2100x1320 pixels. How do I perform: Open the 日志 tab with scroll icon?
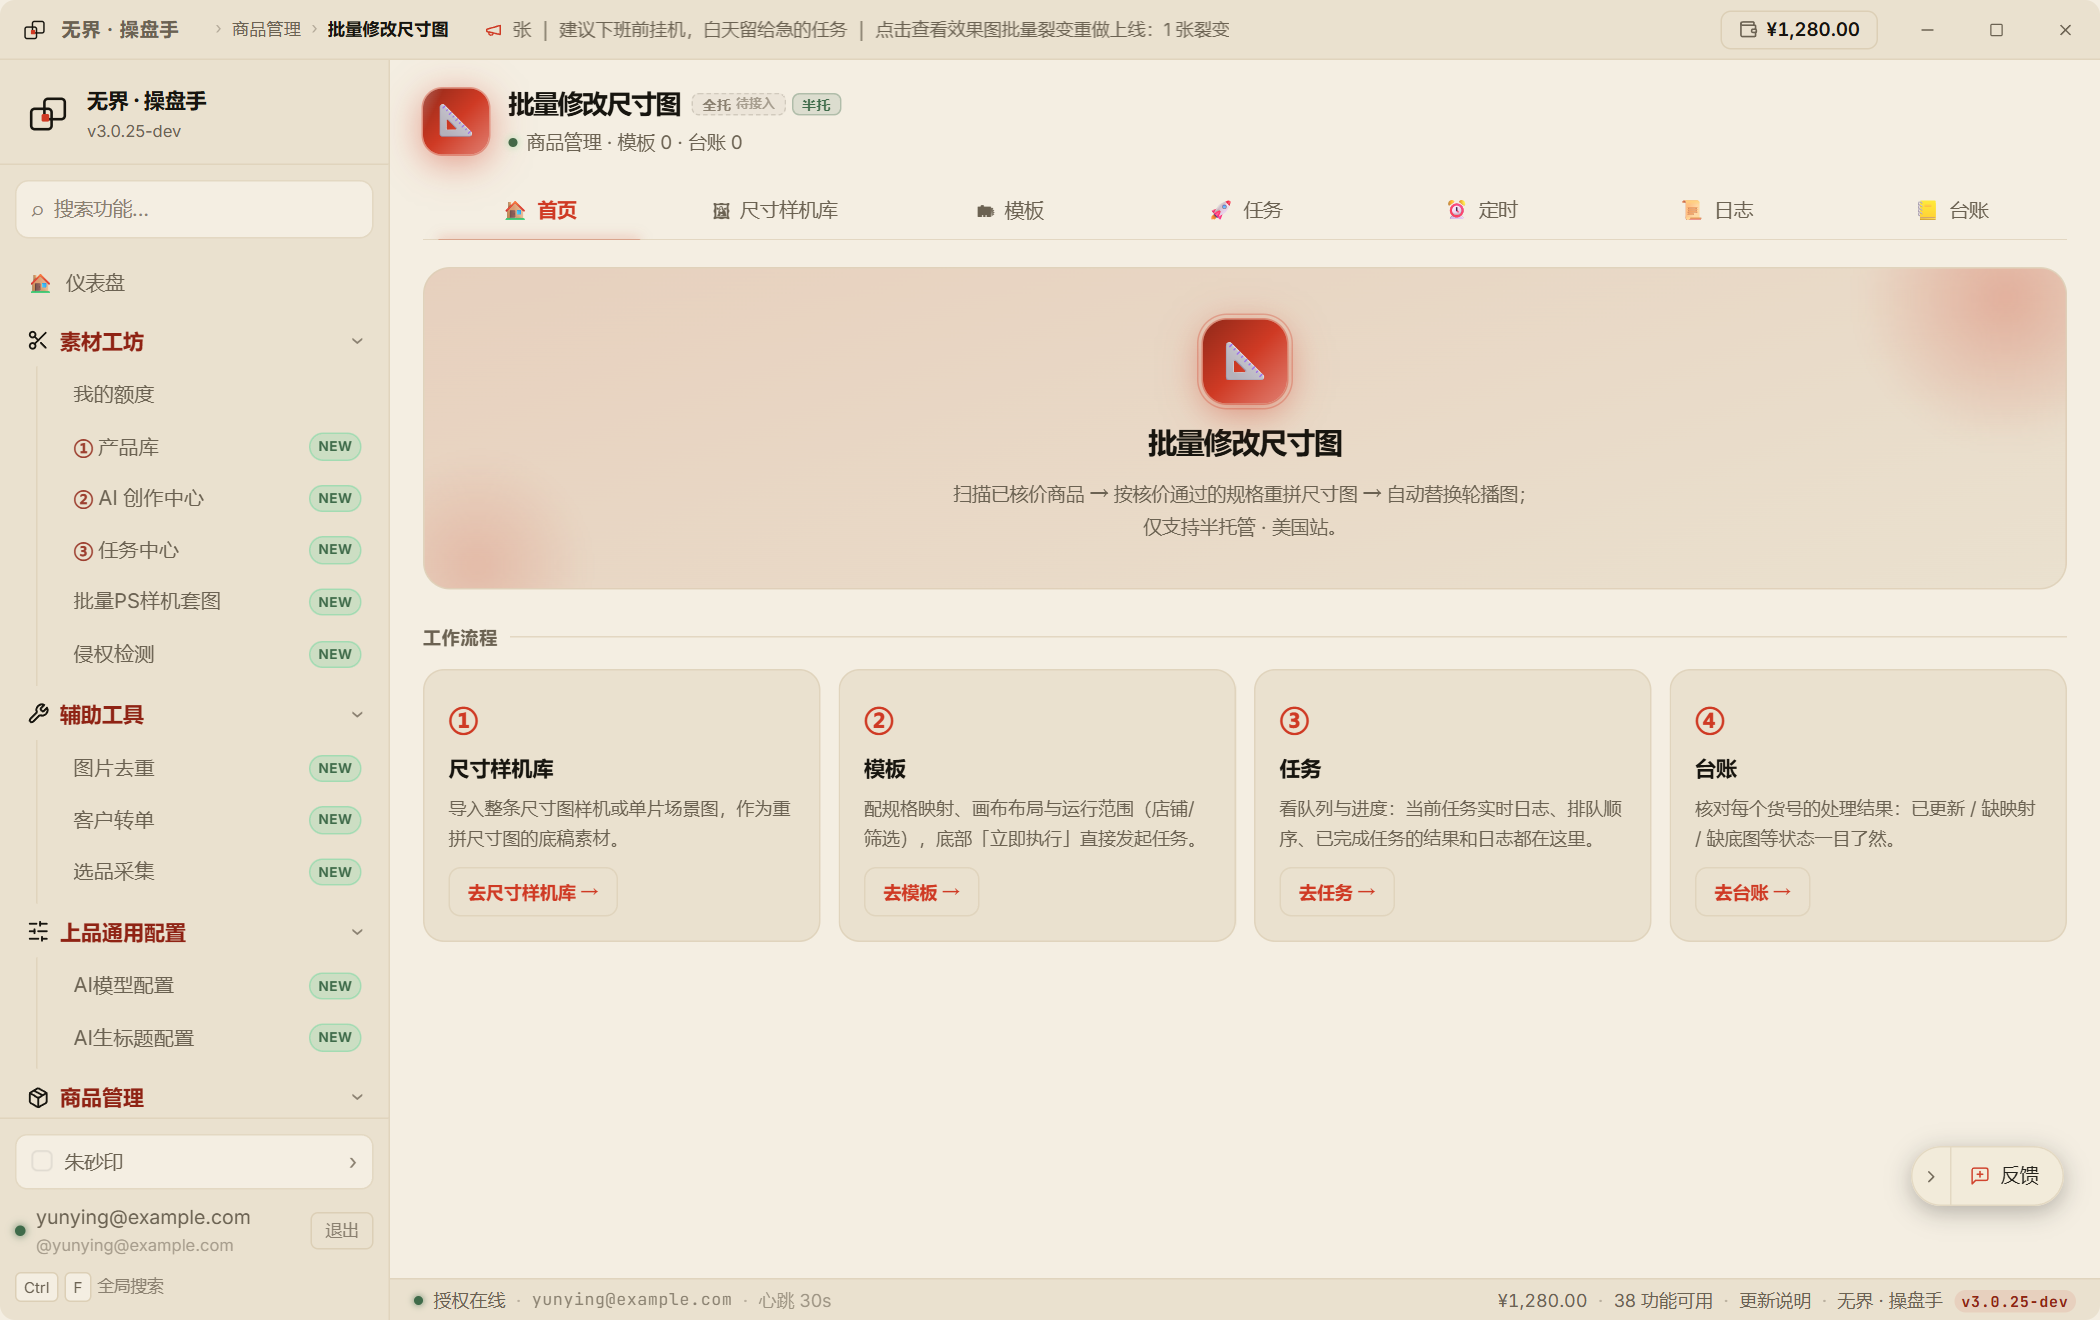[x=1717, y=210]
